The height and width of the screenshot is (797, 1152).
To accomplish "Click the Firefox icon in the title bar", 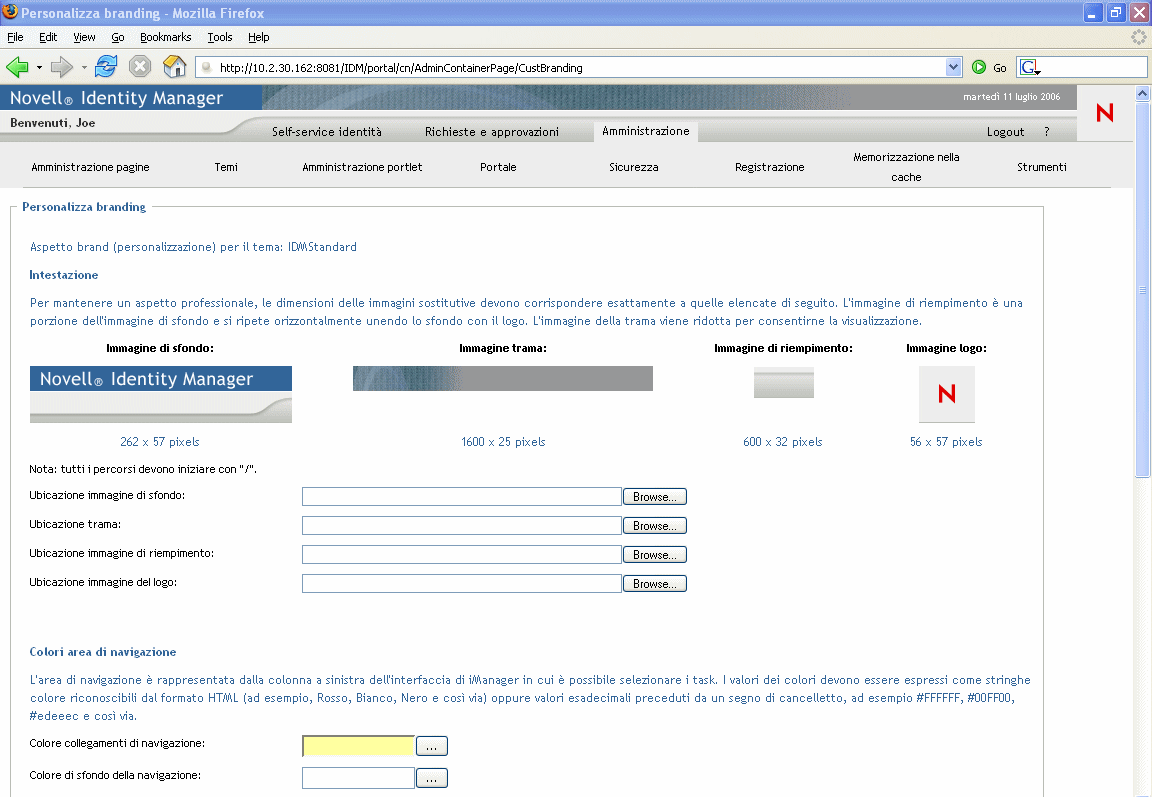I will coord(10,12).
